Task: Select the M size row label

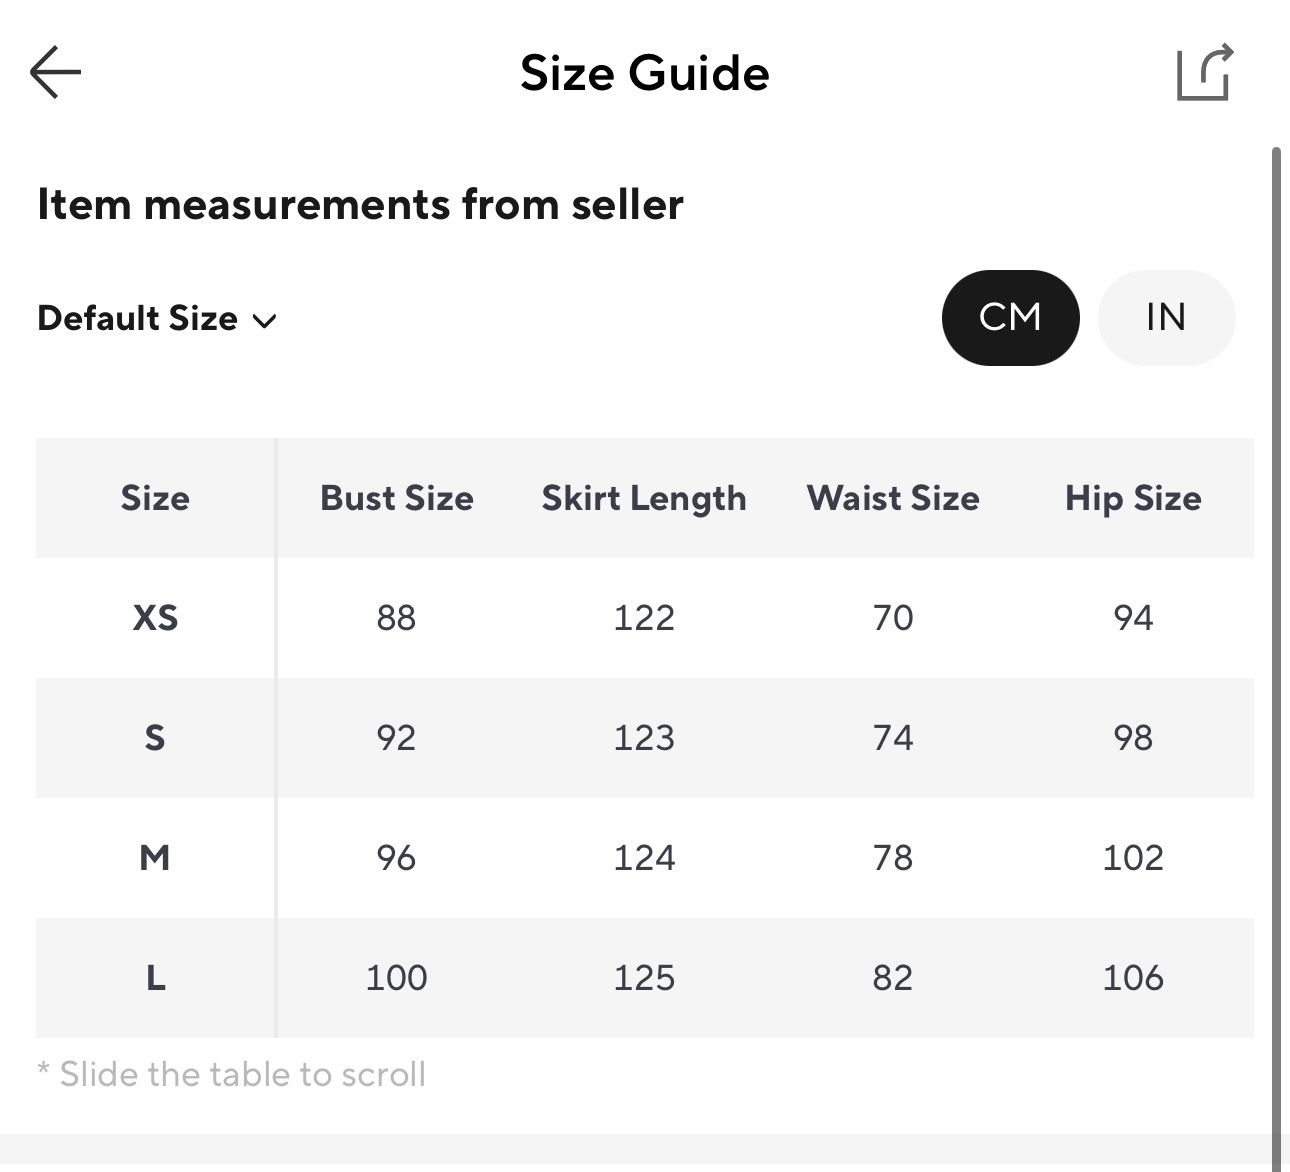Action: click(x=155, y=858)
